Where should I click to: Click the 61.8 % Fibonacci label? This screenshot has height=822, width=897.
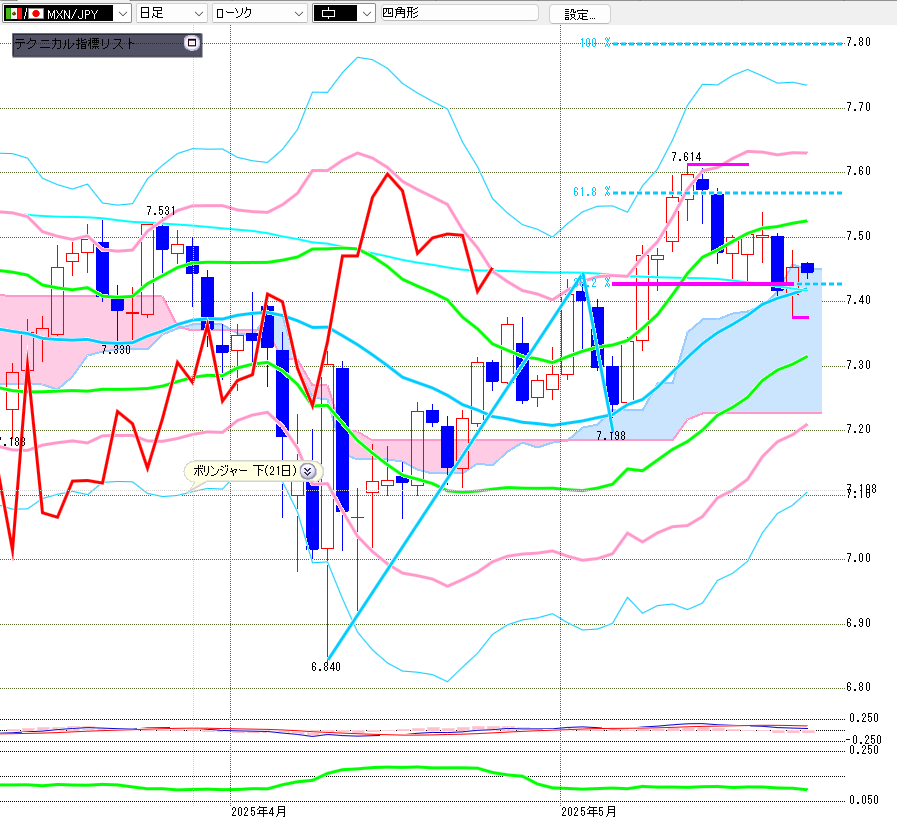click(592, 192)
